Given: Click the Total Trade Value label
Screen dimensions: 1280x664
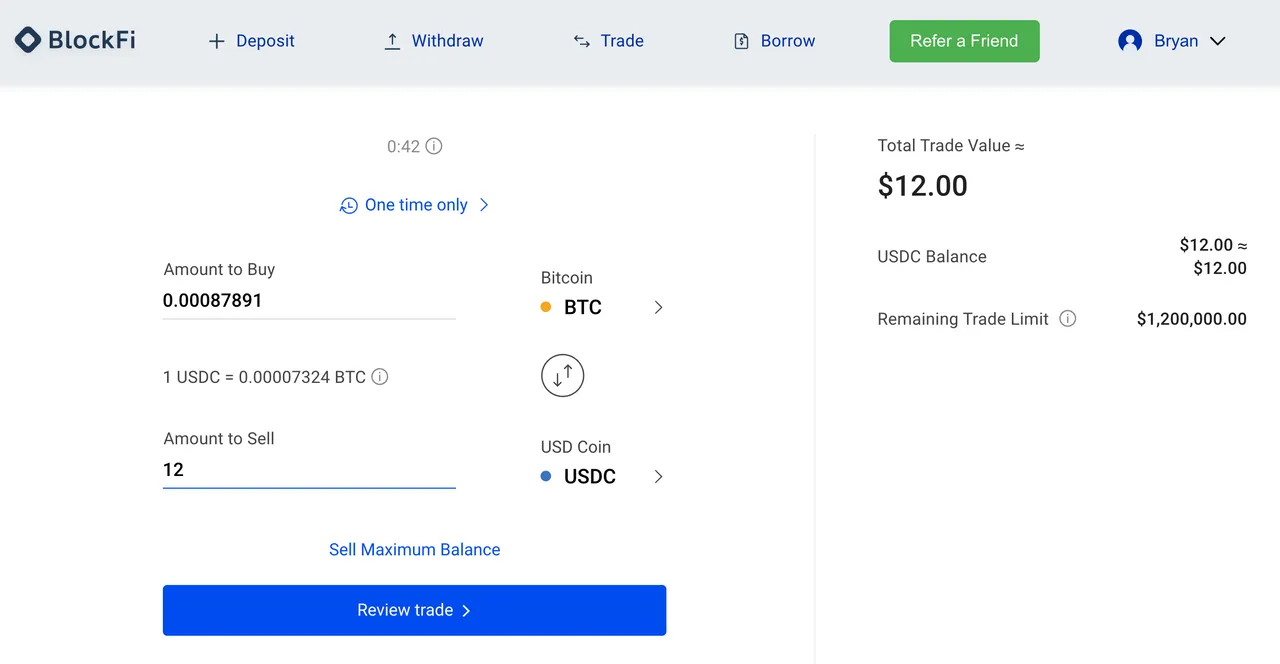Looking at the screenshot, I should 951,145.
